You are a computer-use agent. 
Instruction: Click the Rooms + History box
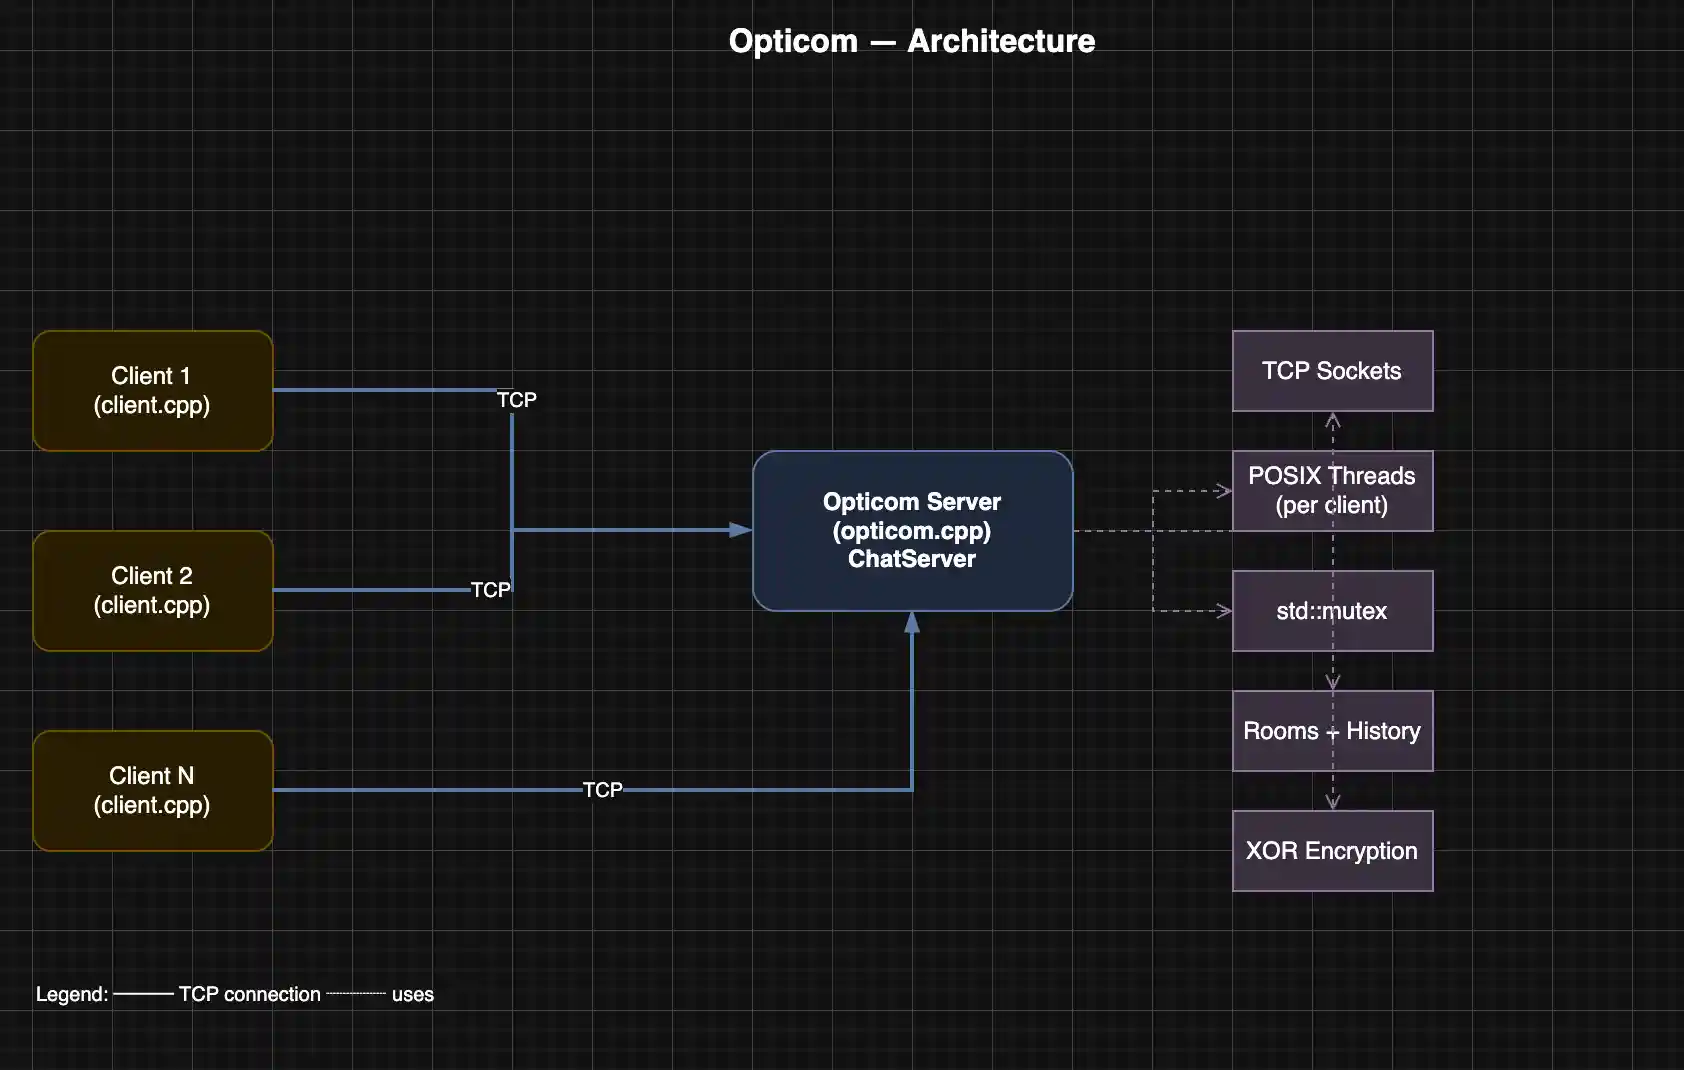click(1332, 731)
